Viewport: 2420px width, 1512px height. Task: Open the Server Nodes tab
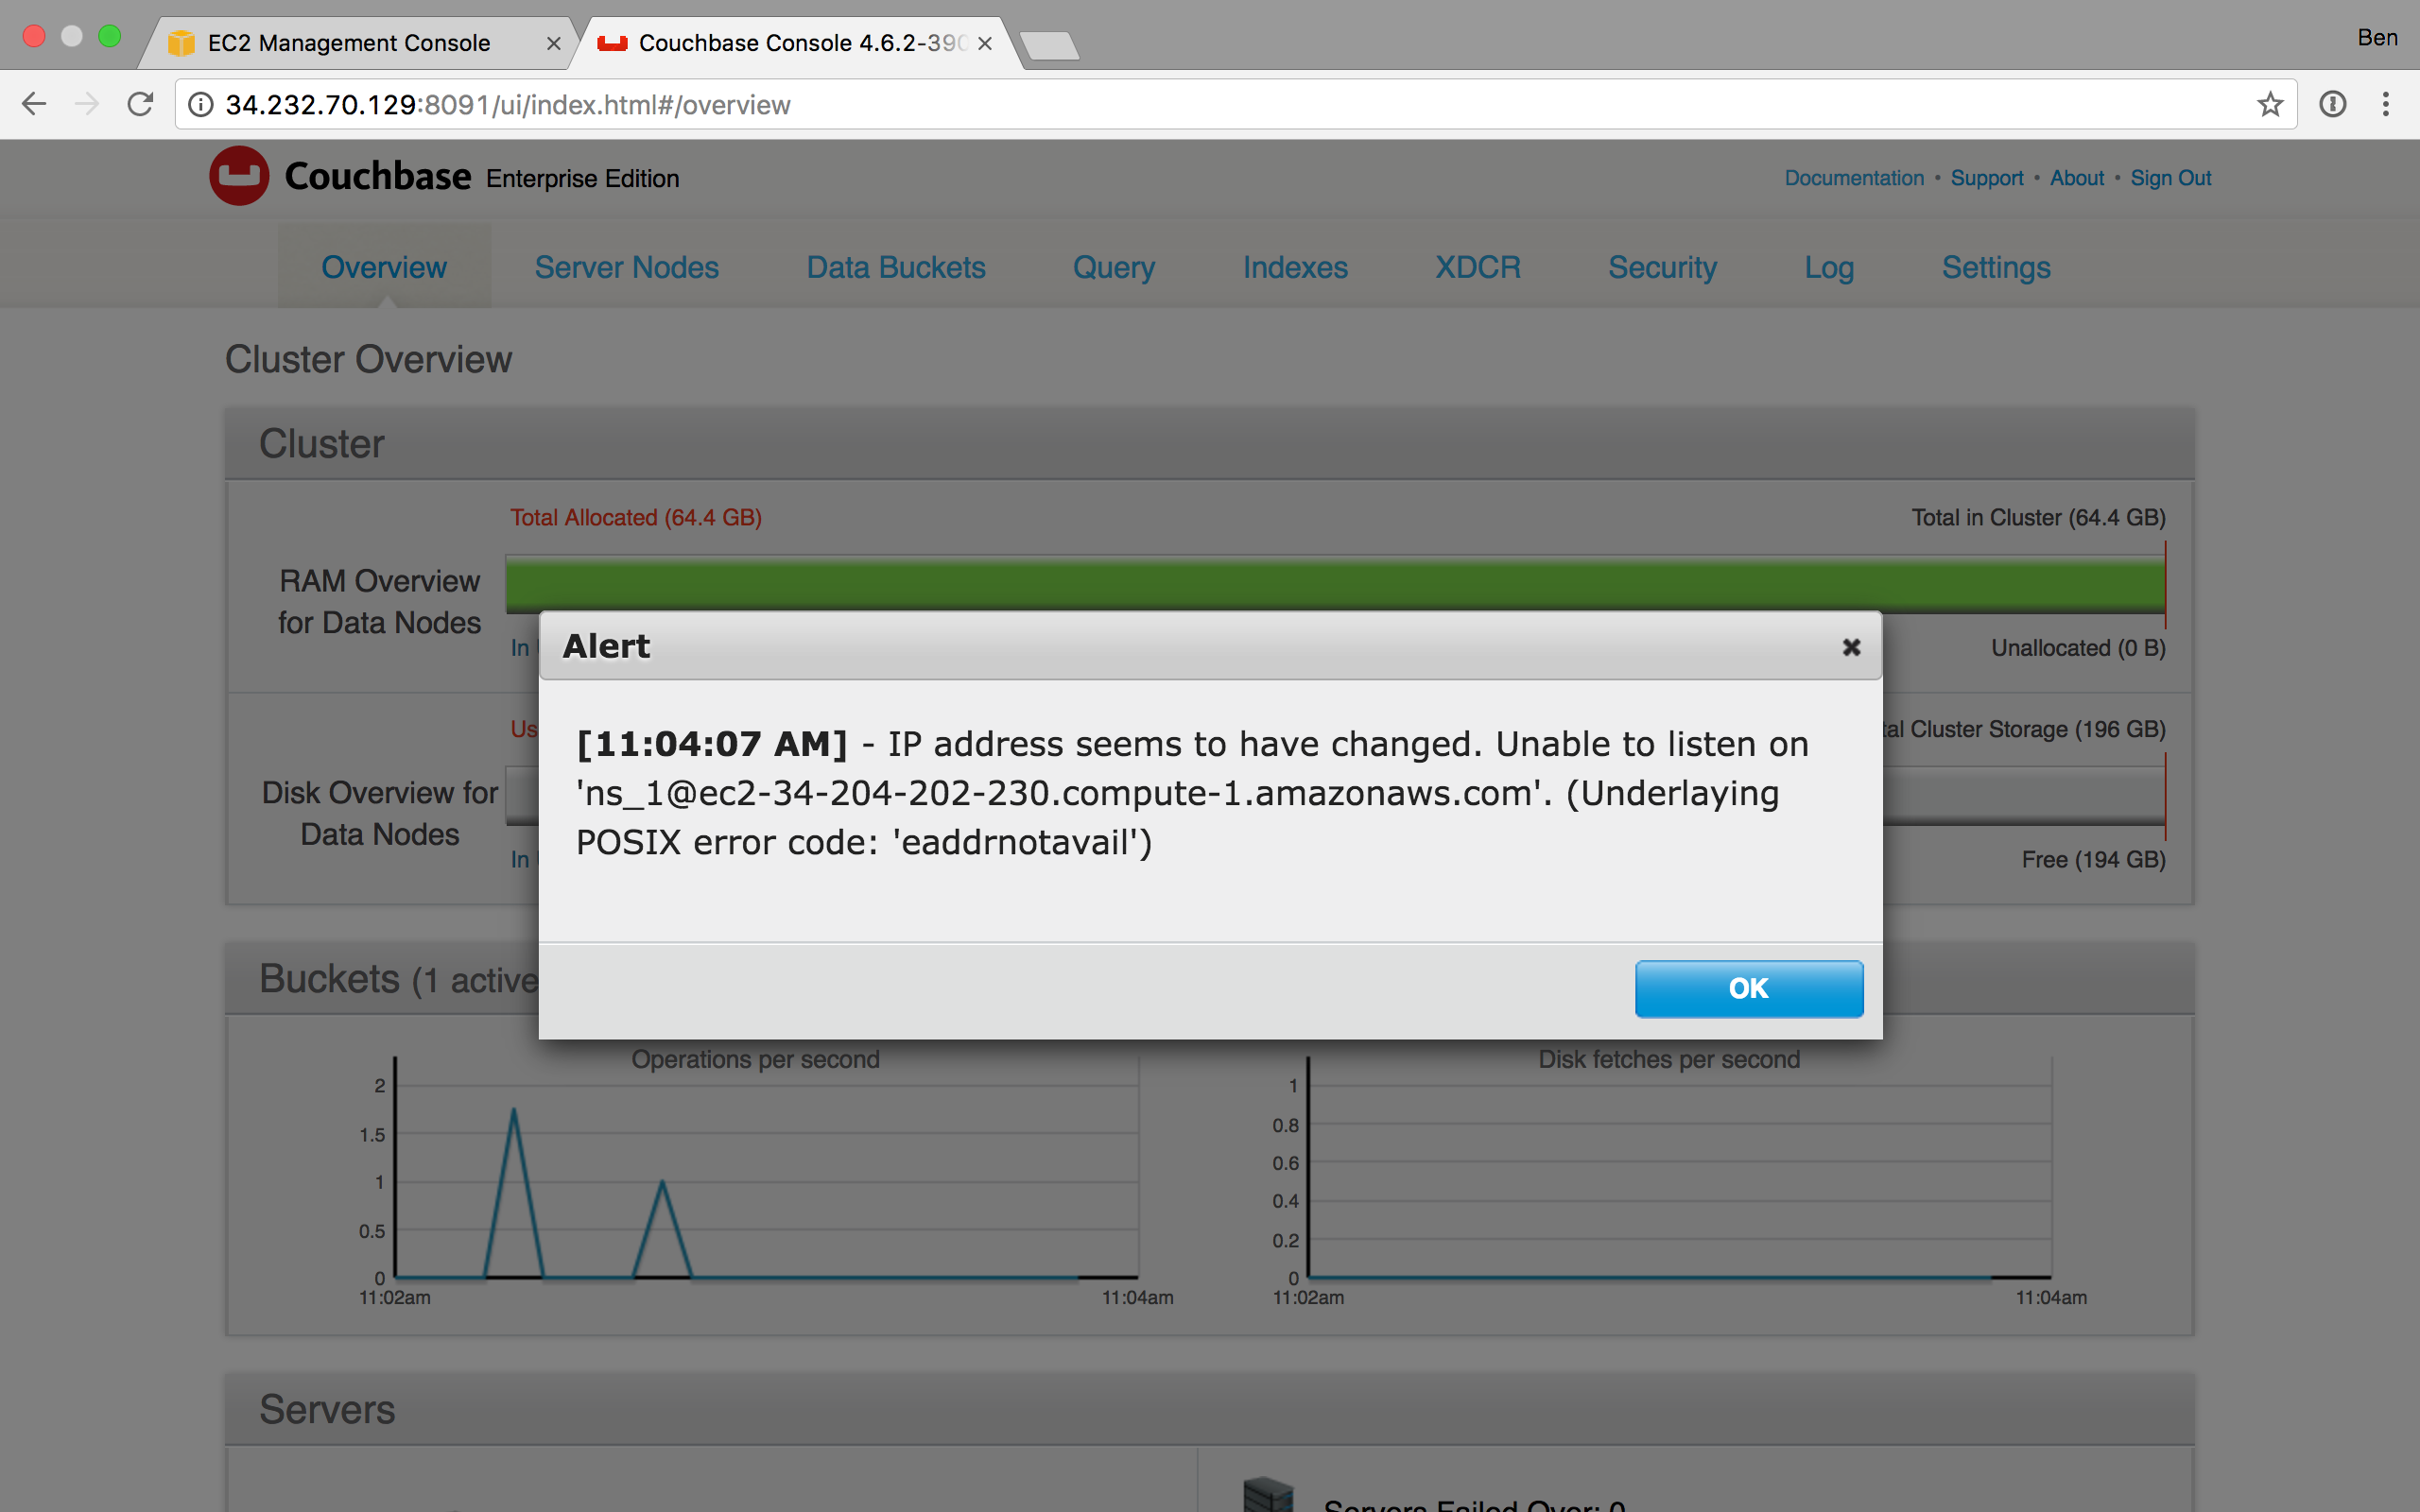(x=626, y=268)
